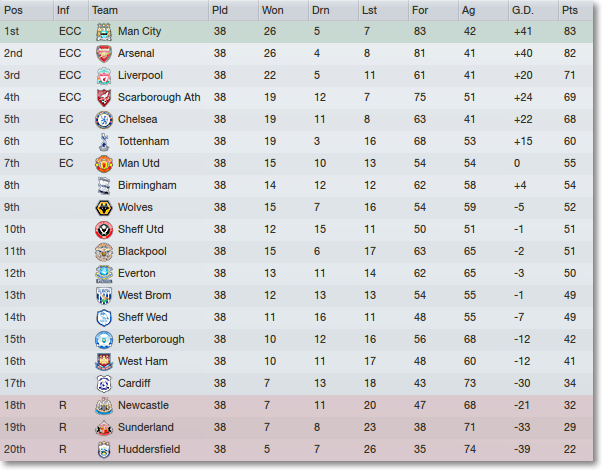
Task: Select the Sunderland relegation row
Action: tap(296, 428)
